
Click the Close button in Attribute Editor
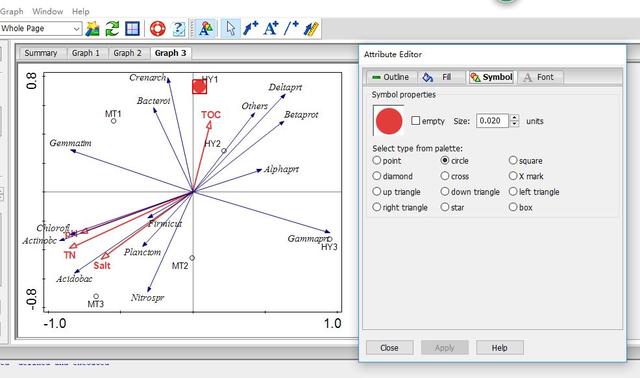[x=389, y=348]
